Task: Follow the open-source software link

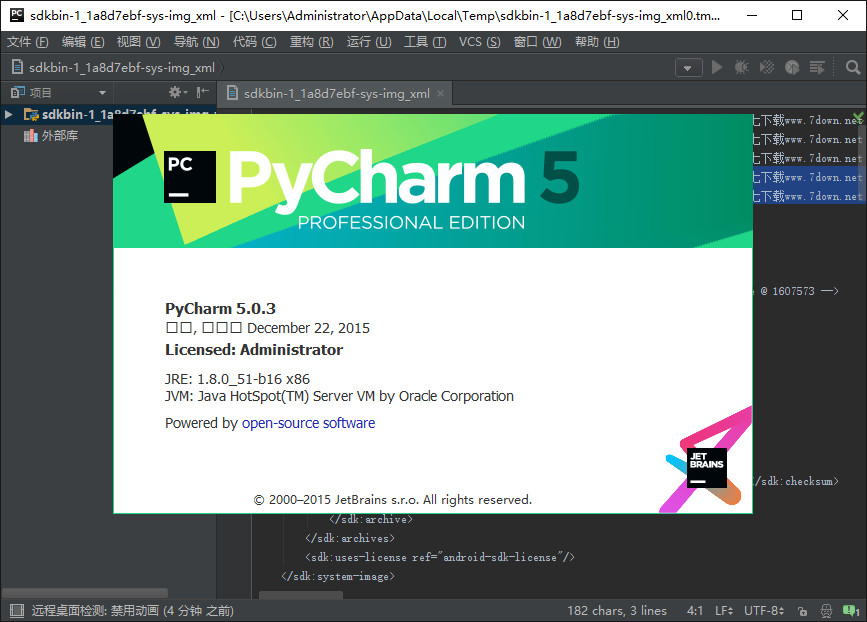Action: (x=308, y=423)
